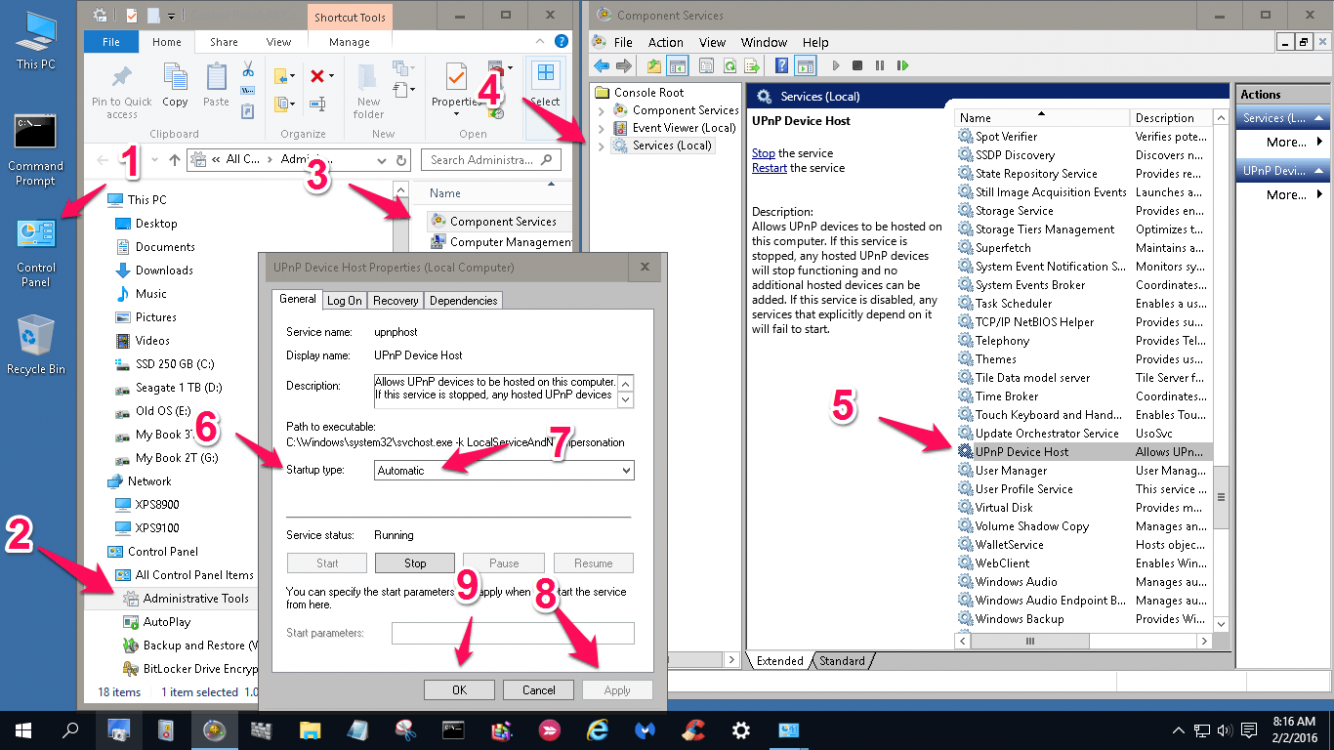Click services list vertical scrollbar
Screen dimensions: 1334x750
(1221, 497)
